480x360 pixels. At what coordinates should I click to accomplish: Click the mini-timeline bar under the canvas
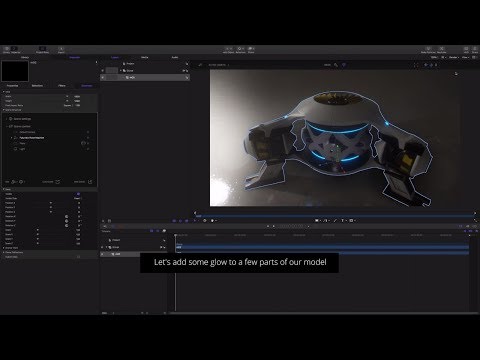335,216
